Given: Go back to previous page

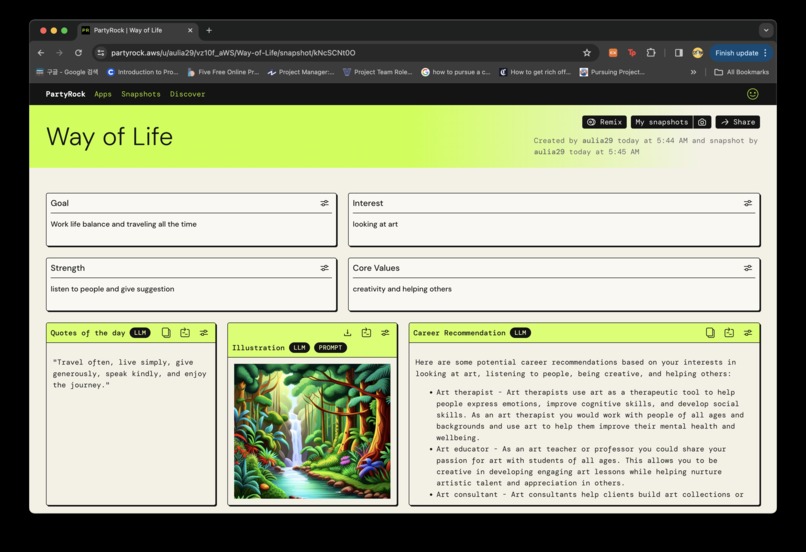Looking at the screenshot, I should tap(41, 52).
